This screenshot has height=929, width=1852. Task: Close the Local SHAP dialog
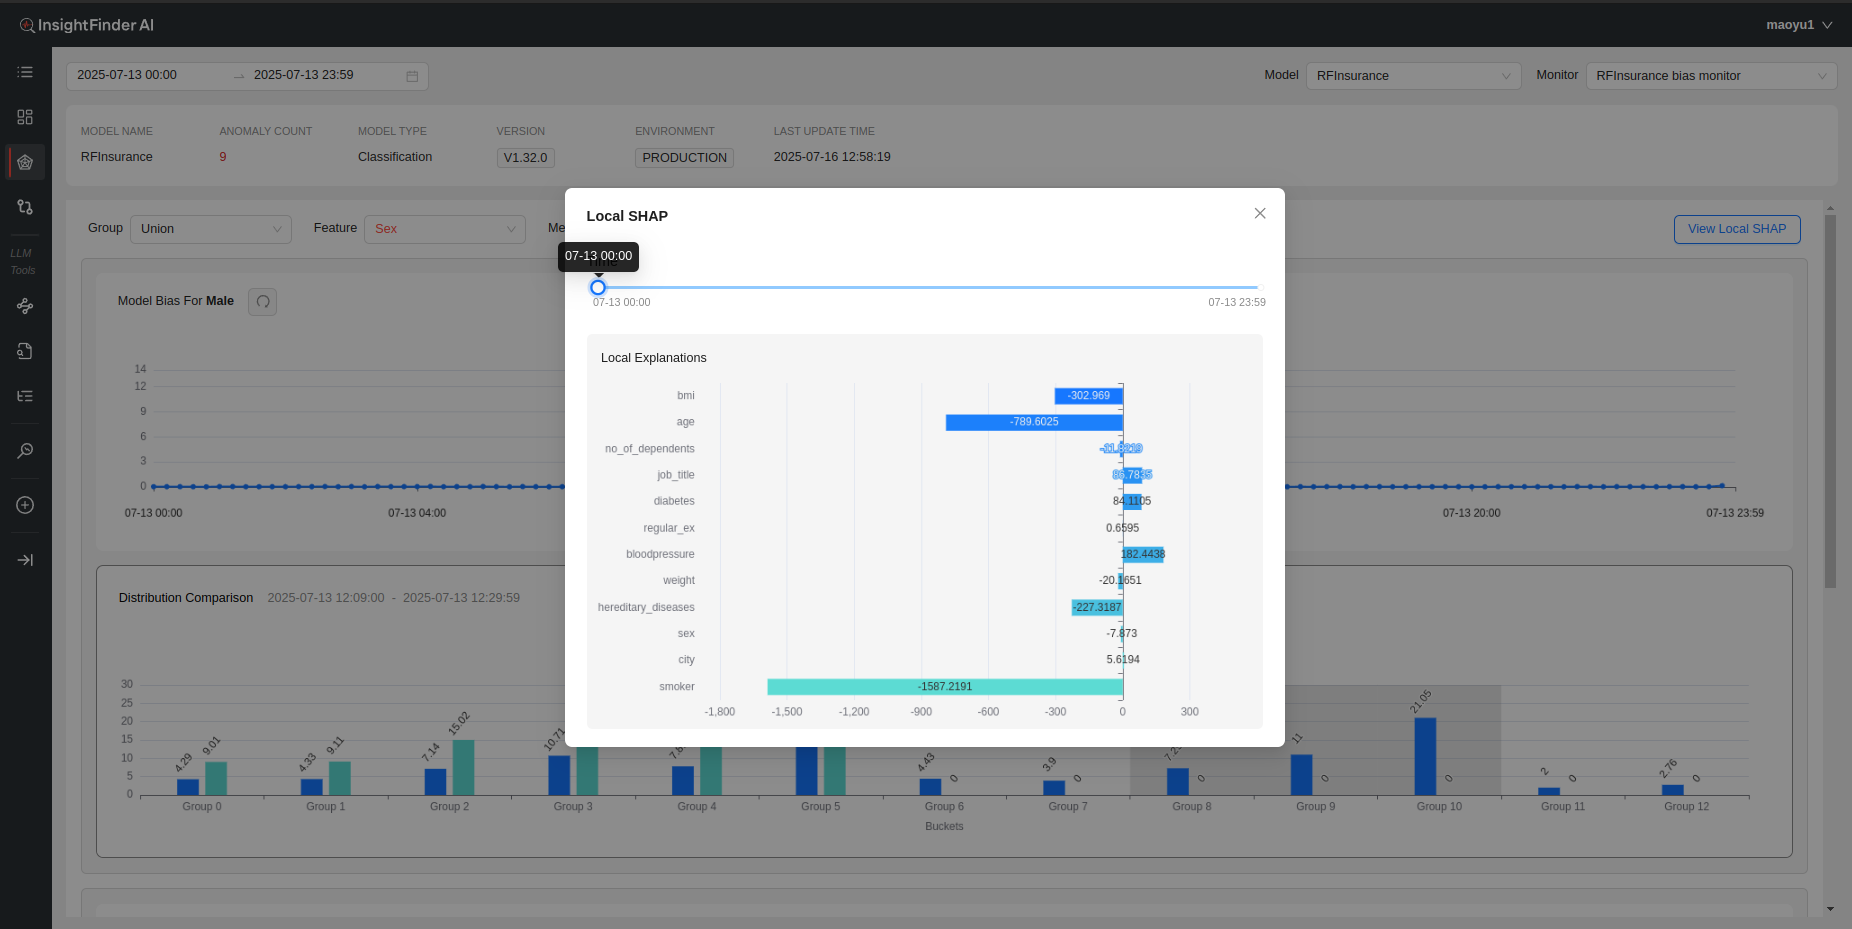(x=1259, y=213)
